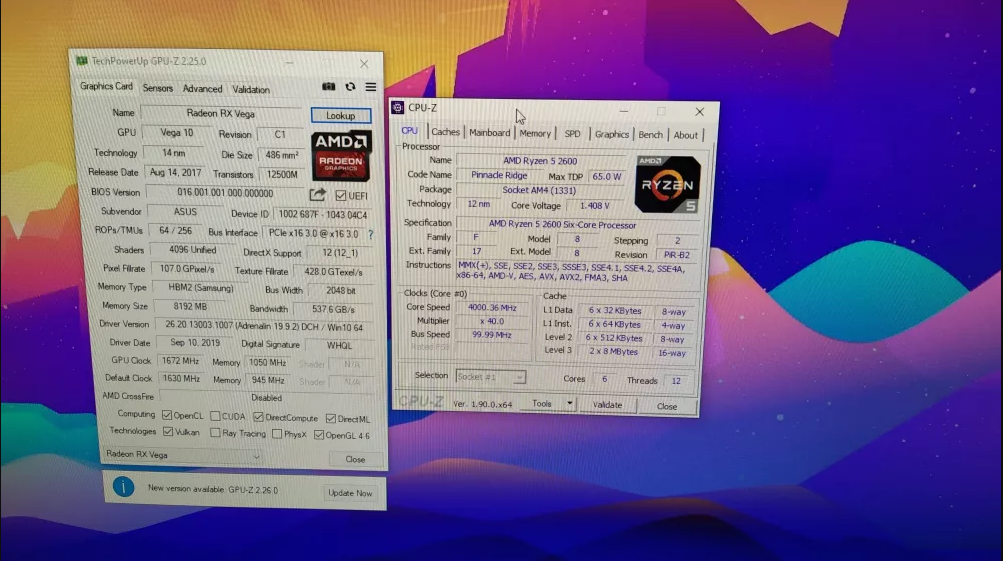Click the BIOS export share icon
This screenshot has height=561, width=1003.
pos(318,194)
